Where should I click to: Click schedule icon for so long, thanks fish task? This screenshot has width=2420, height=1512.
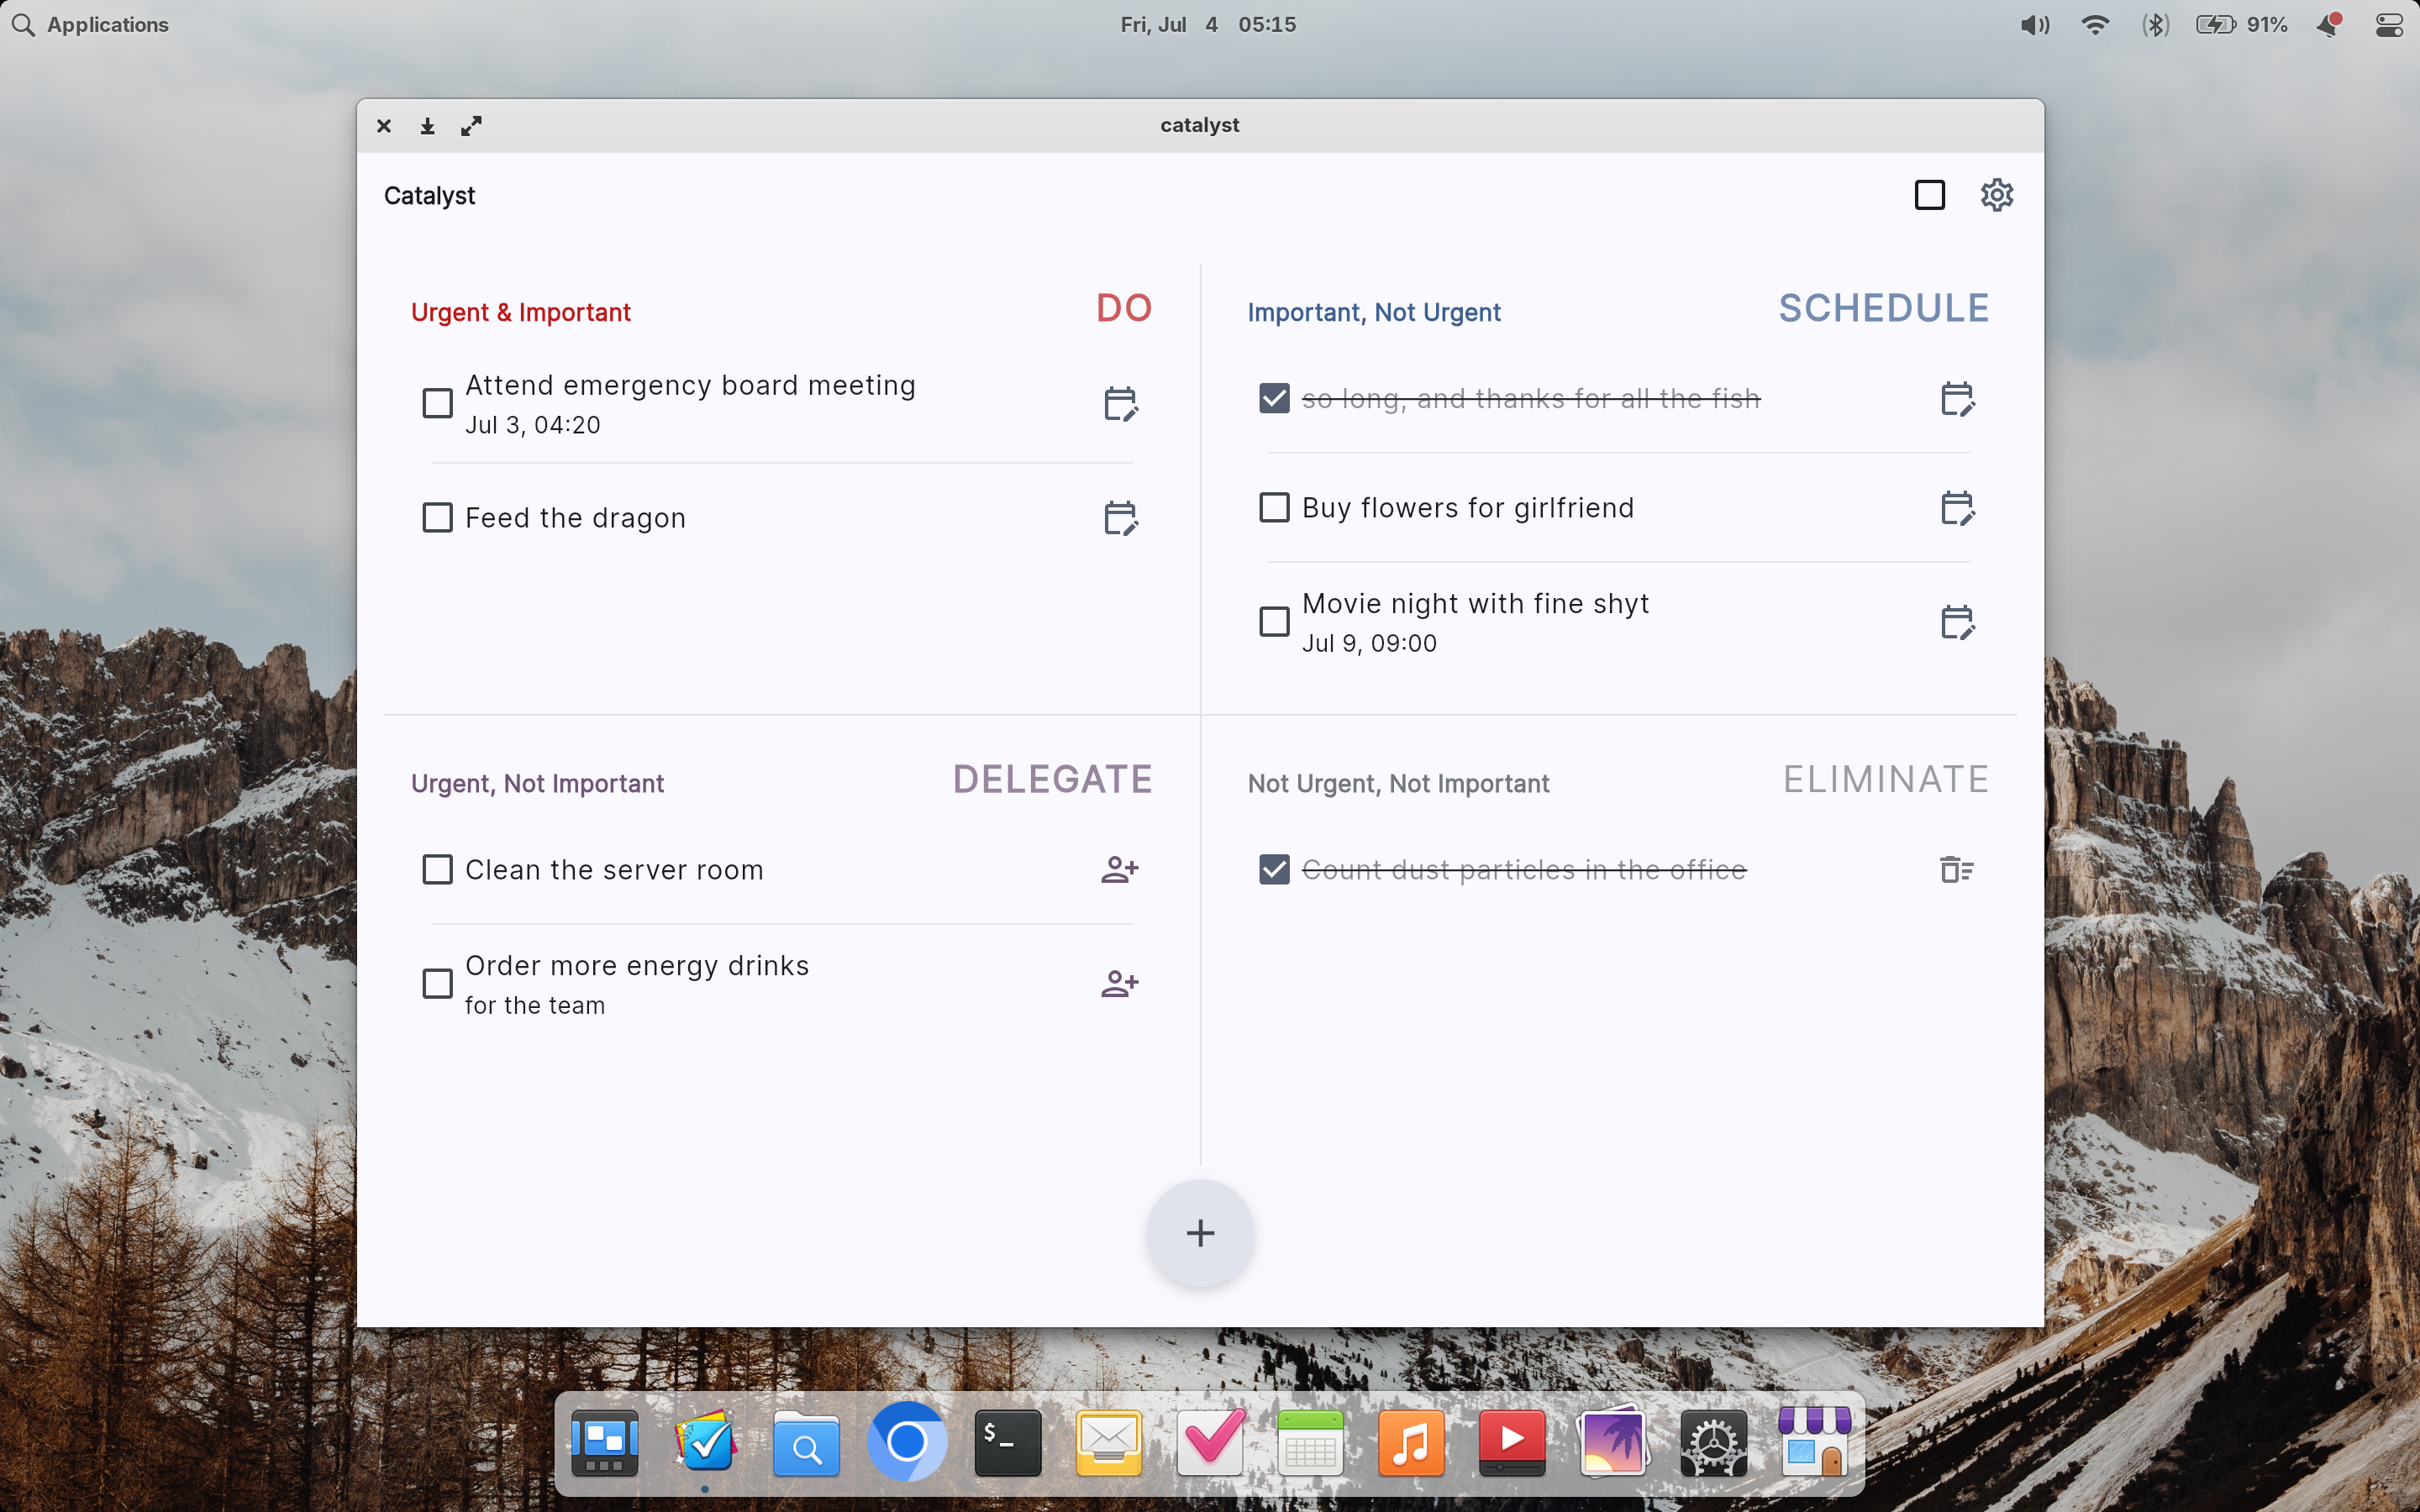click(1957, 399)
